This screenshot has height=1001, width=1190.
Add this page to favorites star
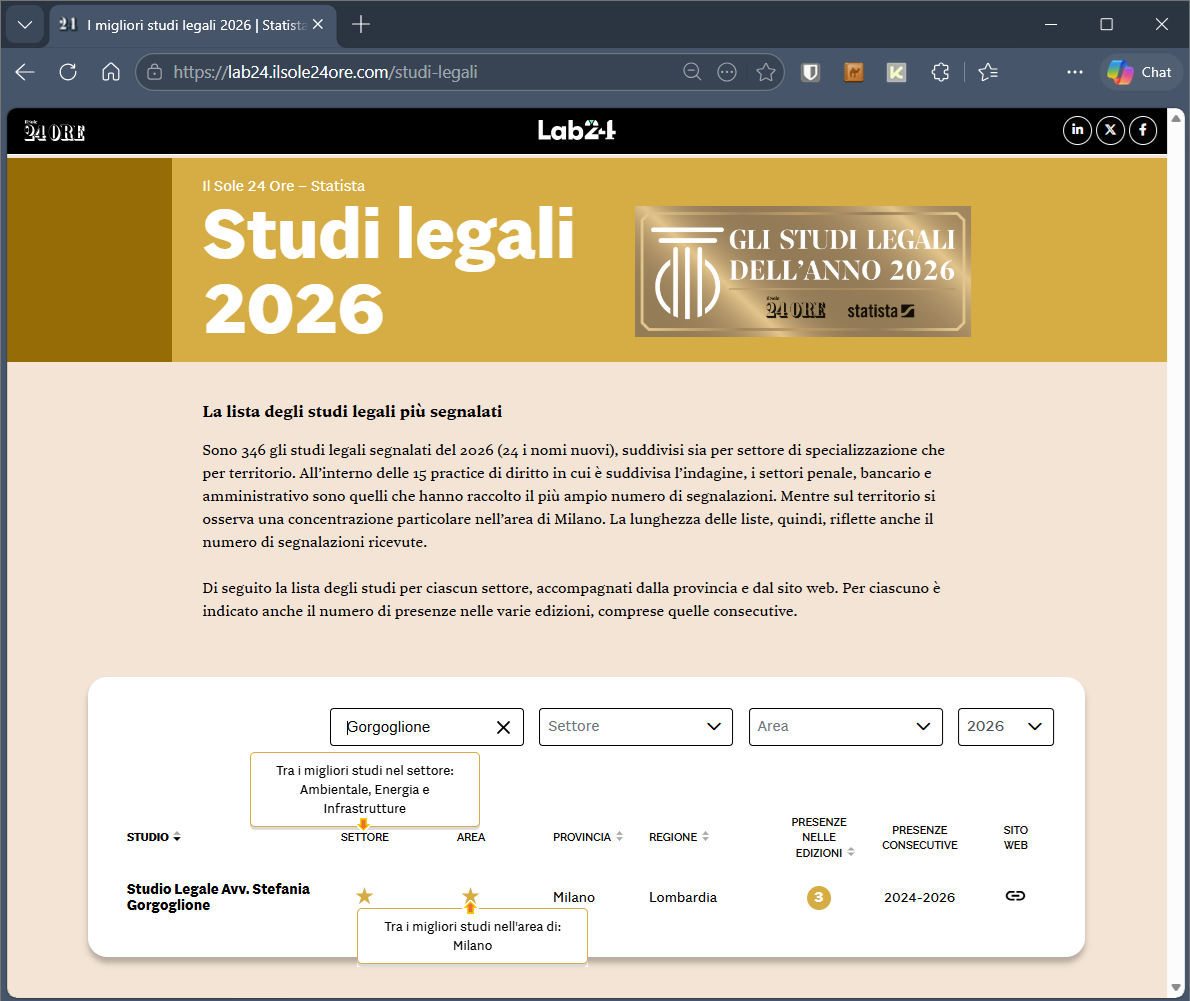(x=766, y=72)
